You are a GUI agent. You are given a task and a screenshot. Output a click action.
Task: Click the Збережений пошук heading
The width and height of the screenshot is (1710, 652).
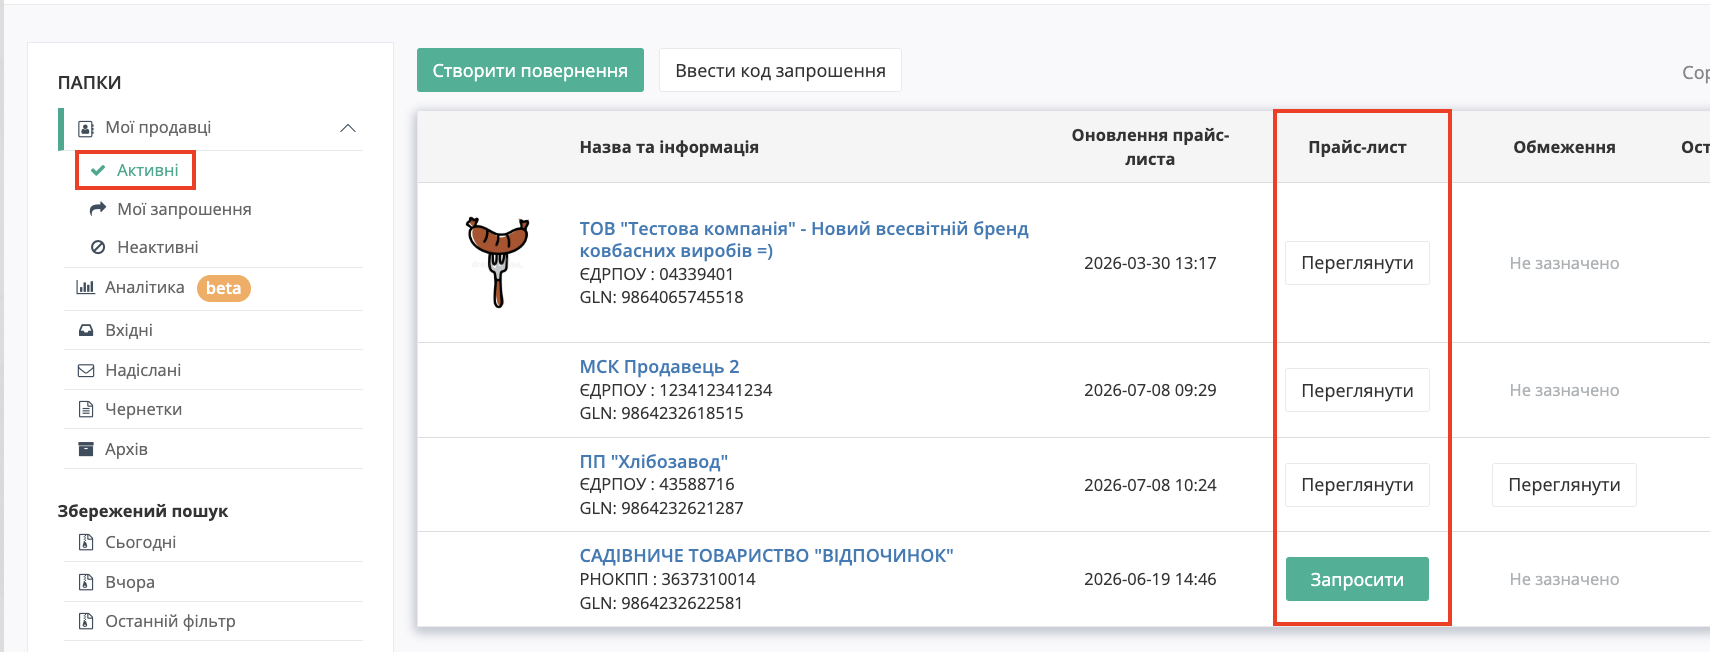[143, 511]
